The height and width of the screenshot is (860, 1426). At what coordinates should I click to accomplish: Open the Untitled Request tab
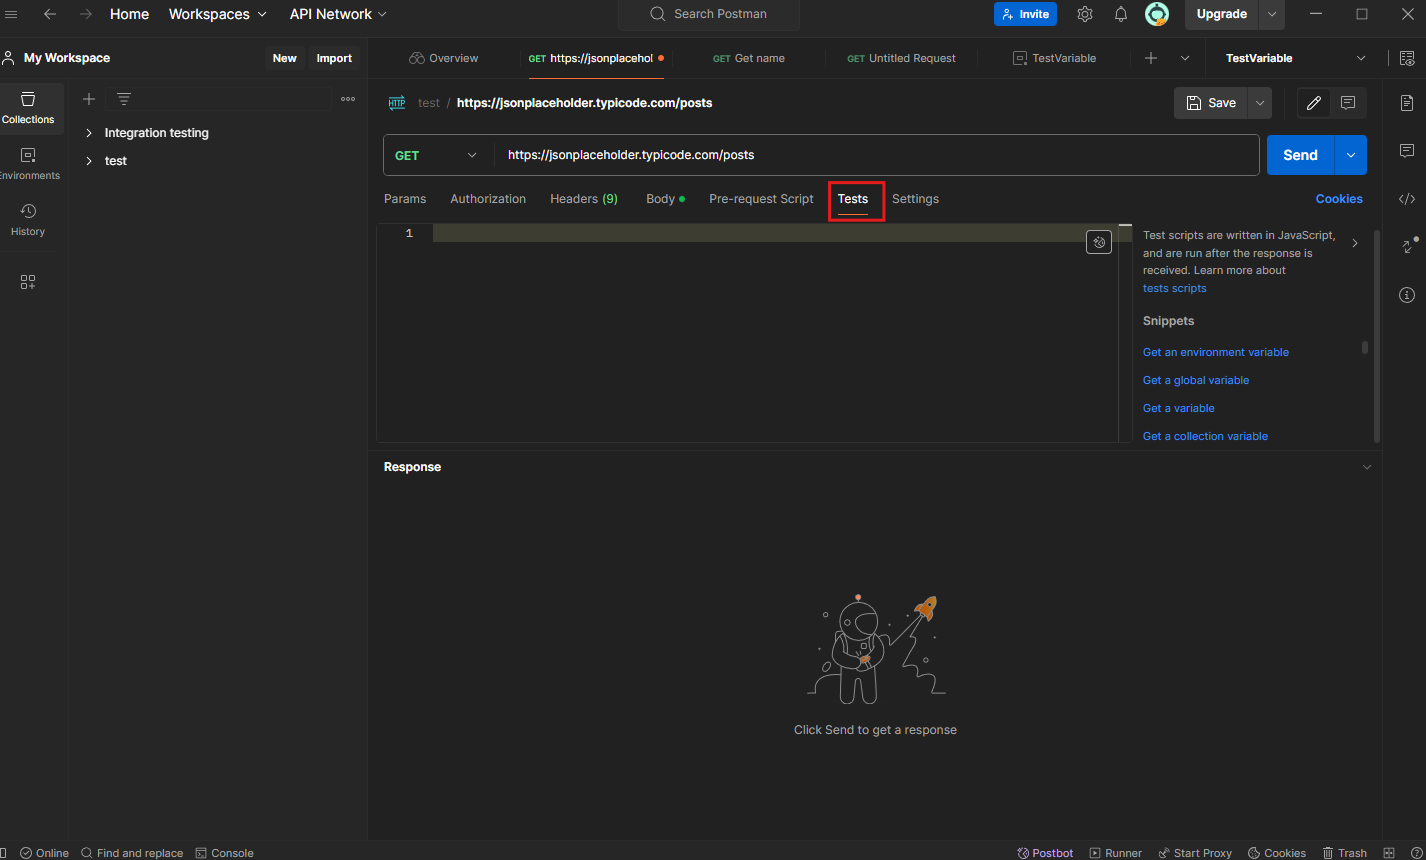coord(901,58)
